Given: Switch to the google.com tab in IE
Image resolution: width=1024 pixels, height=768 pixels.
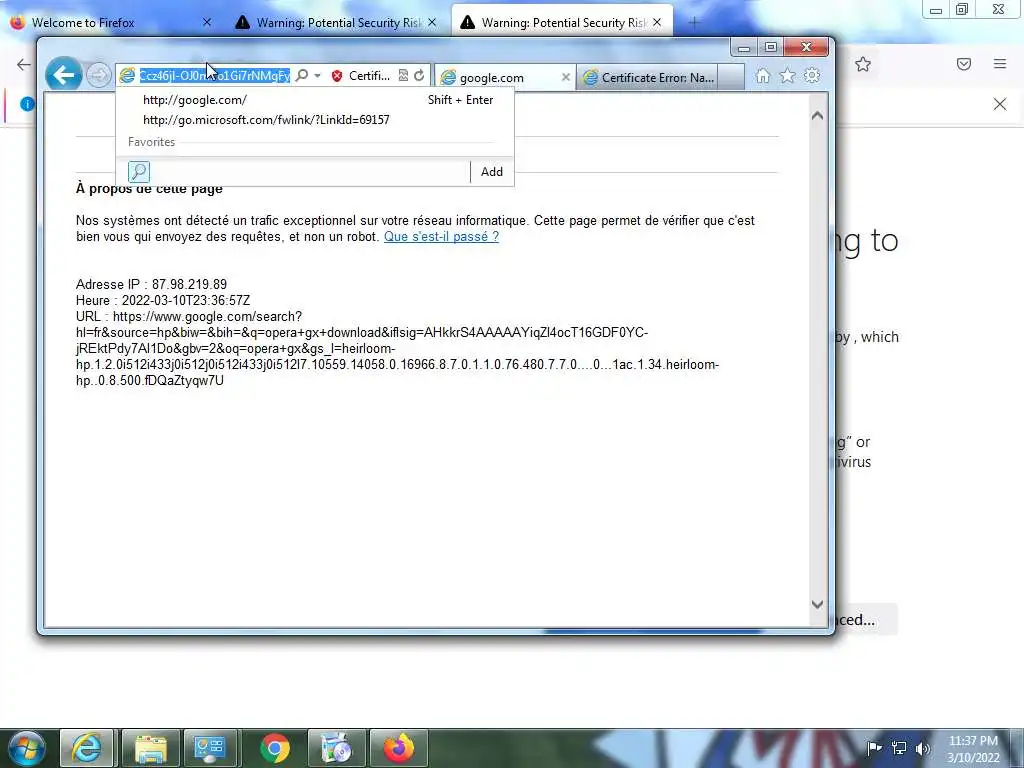Looking at the screenshot, I should pos(500,78).
